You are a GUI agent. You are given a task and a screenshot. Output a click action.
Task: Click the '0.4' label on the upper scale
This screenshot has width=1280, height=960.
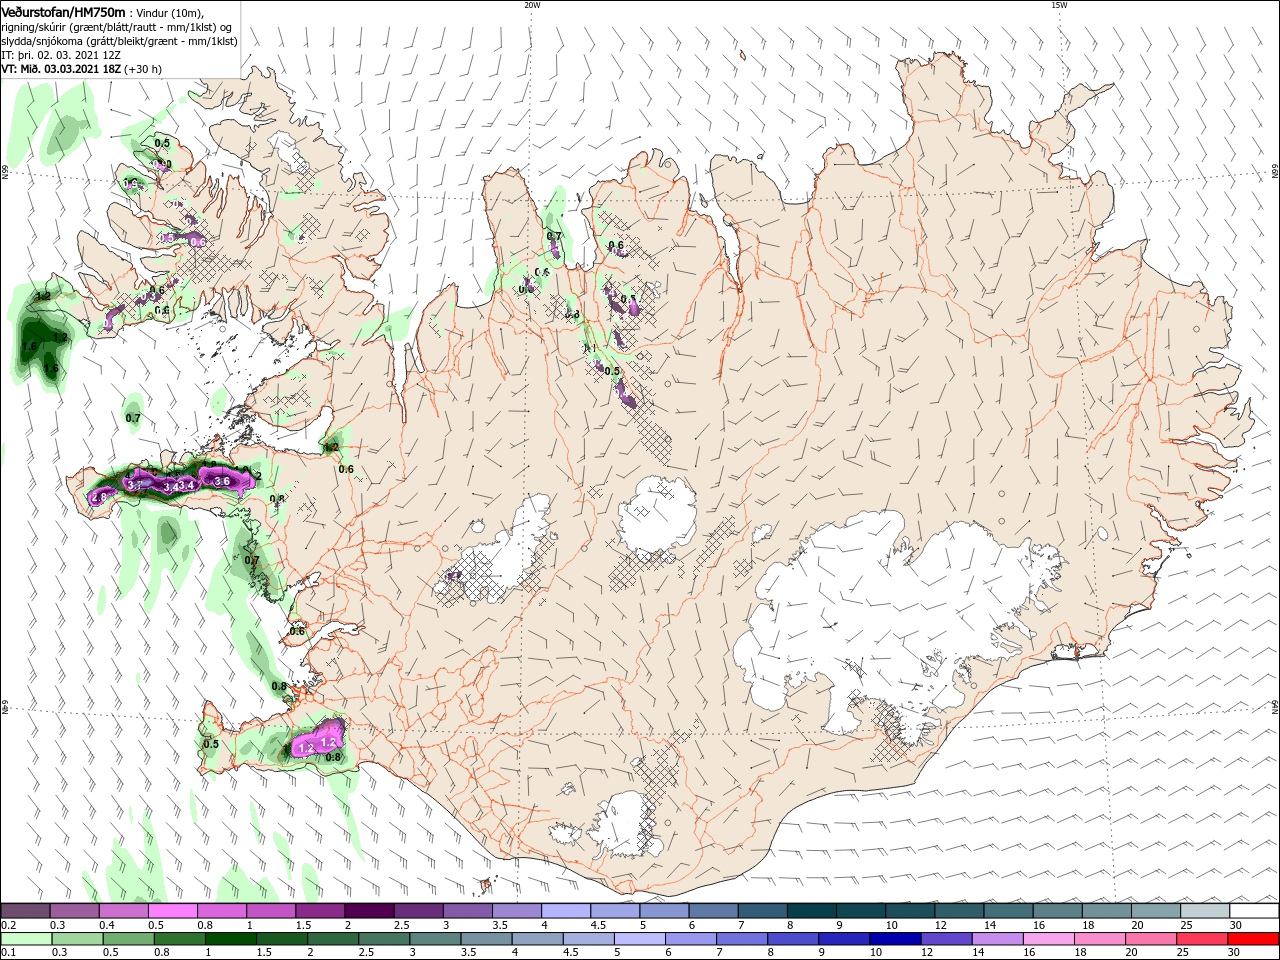107,925
